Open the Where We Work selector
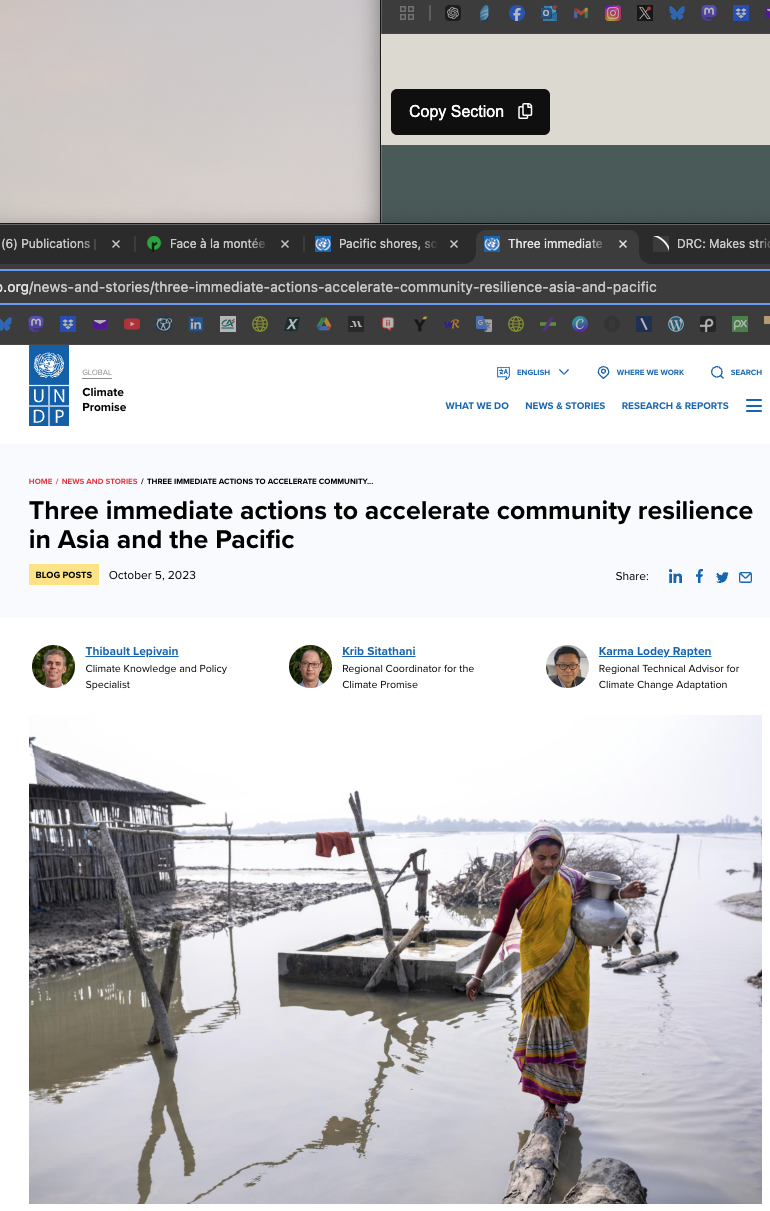770x1211 pixels. [x=641, y=372]
